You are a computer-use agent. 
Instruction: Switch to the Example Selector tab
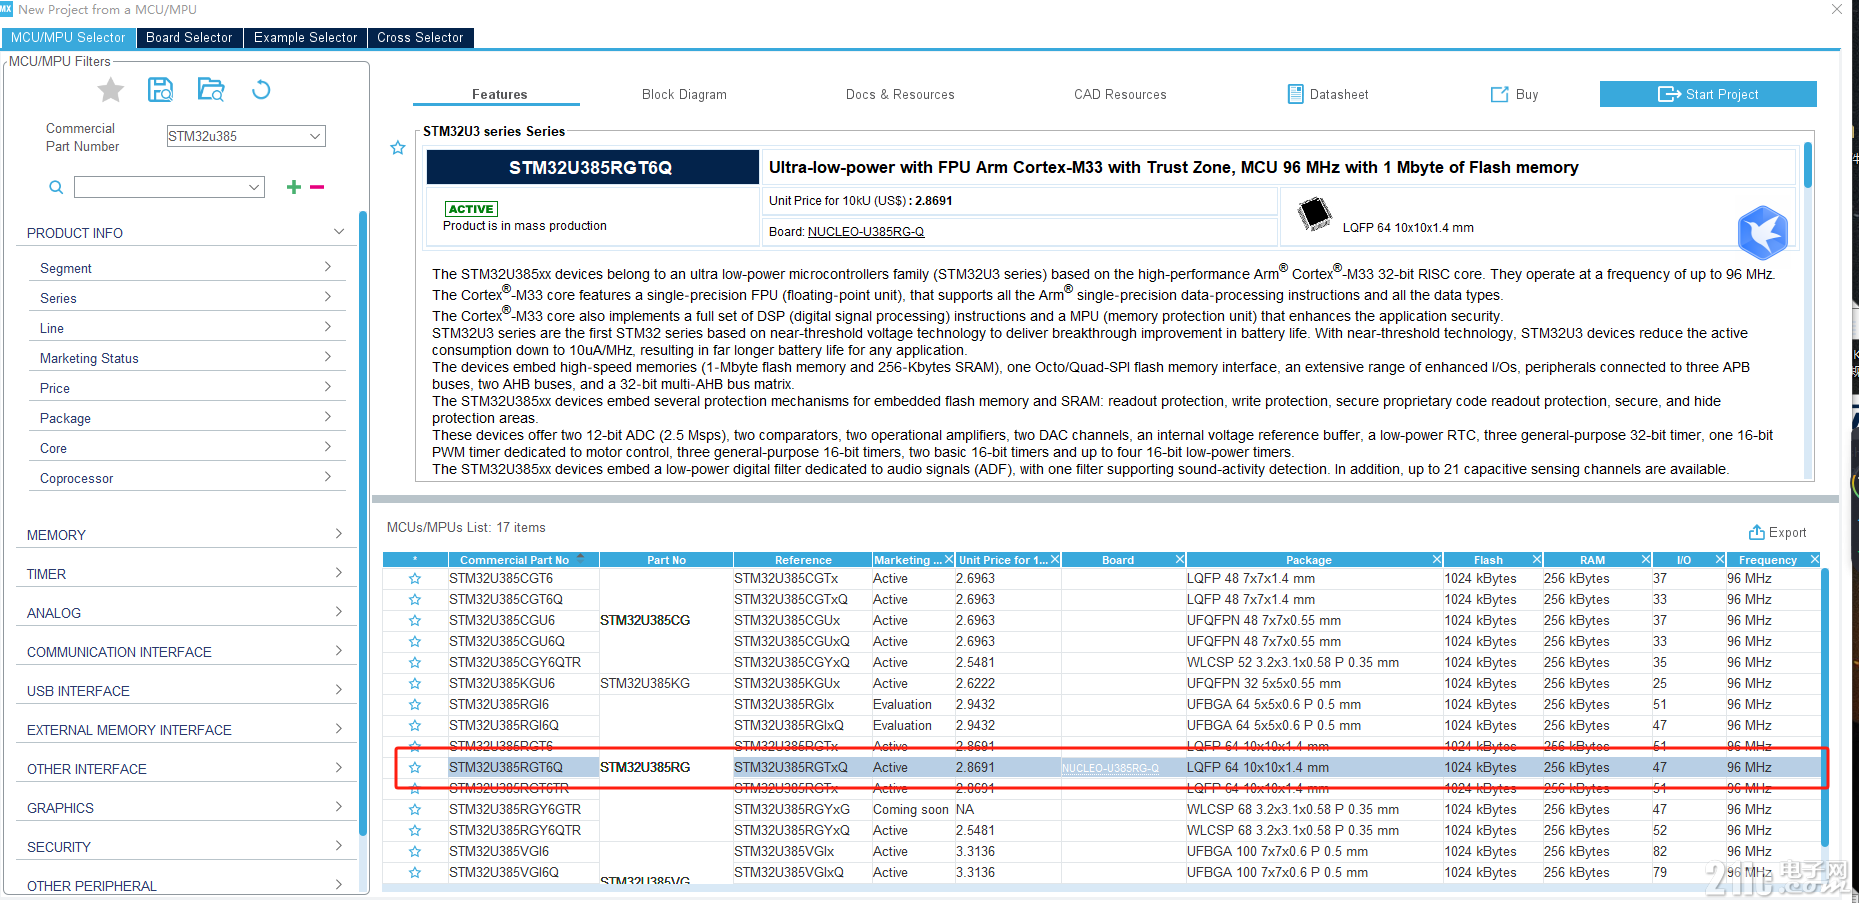pos(305,38)
